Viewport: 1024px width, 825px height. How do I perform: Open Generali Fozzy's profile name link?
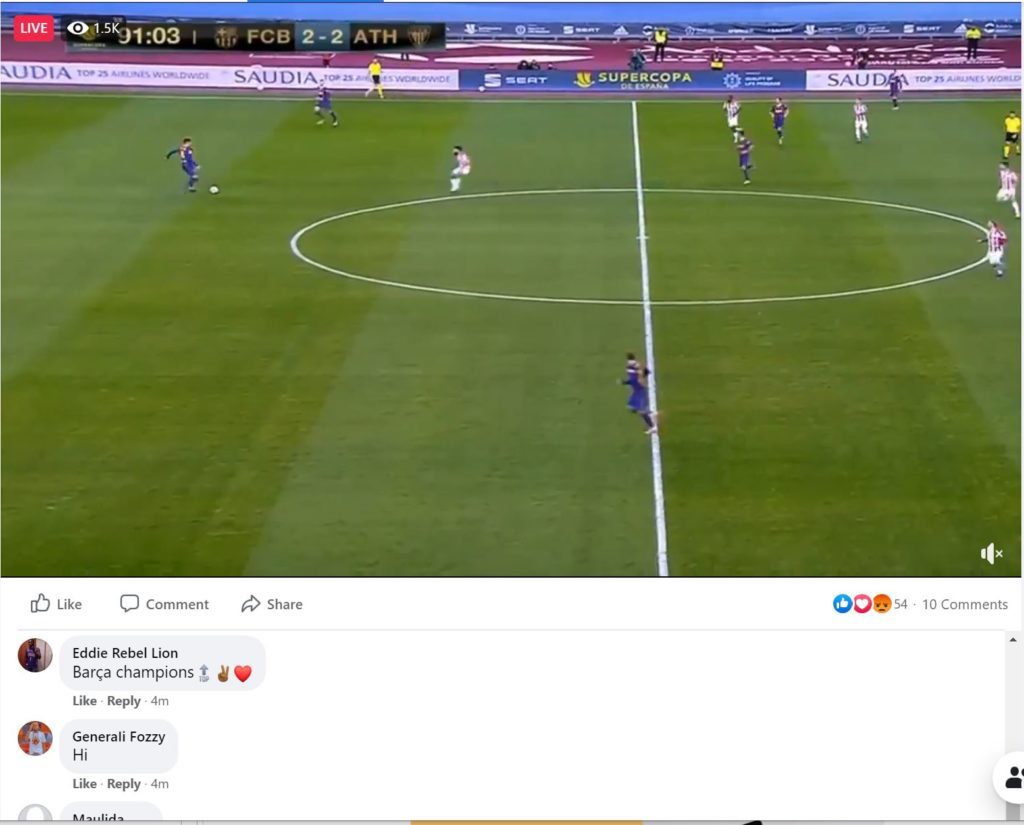click(119, 736)
